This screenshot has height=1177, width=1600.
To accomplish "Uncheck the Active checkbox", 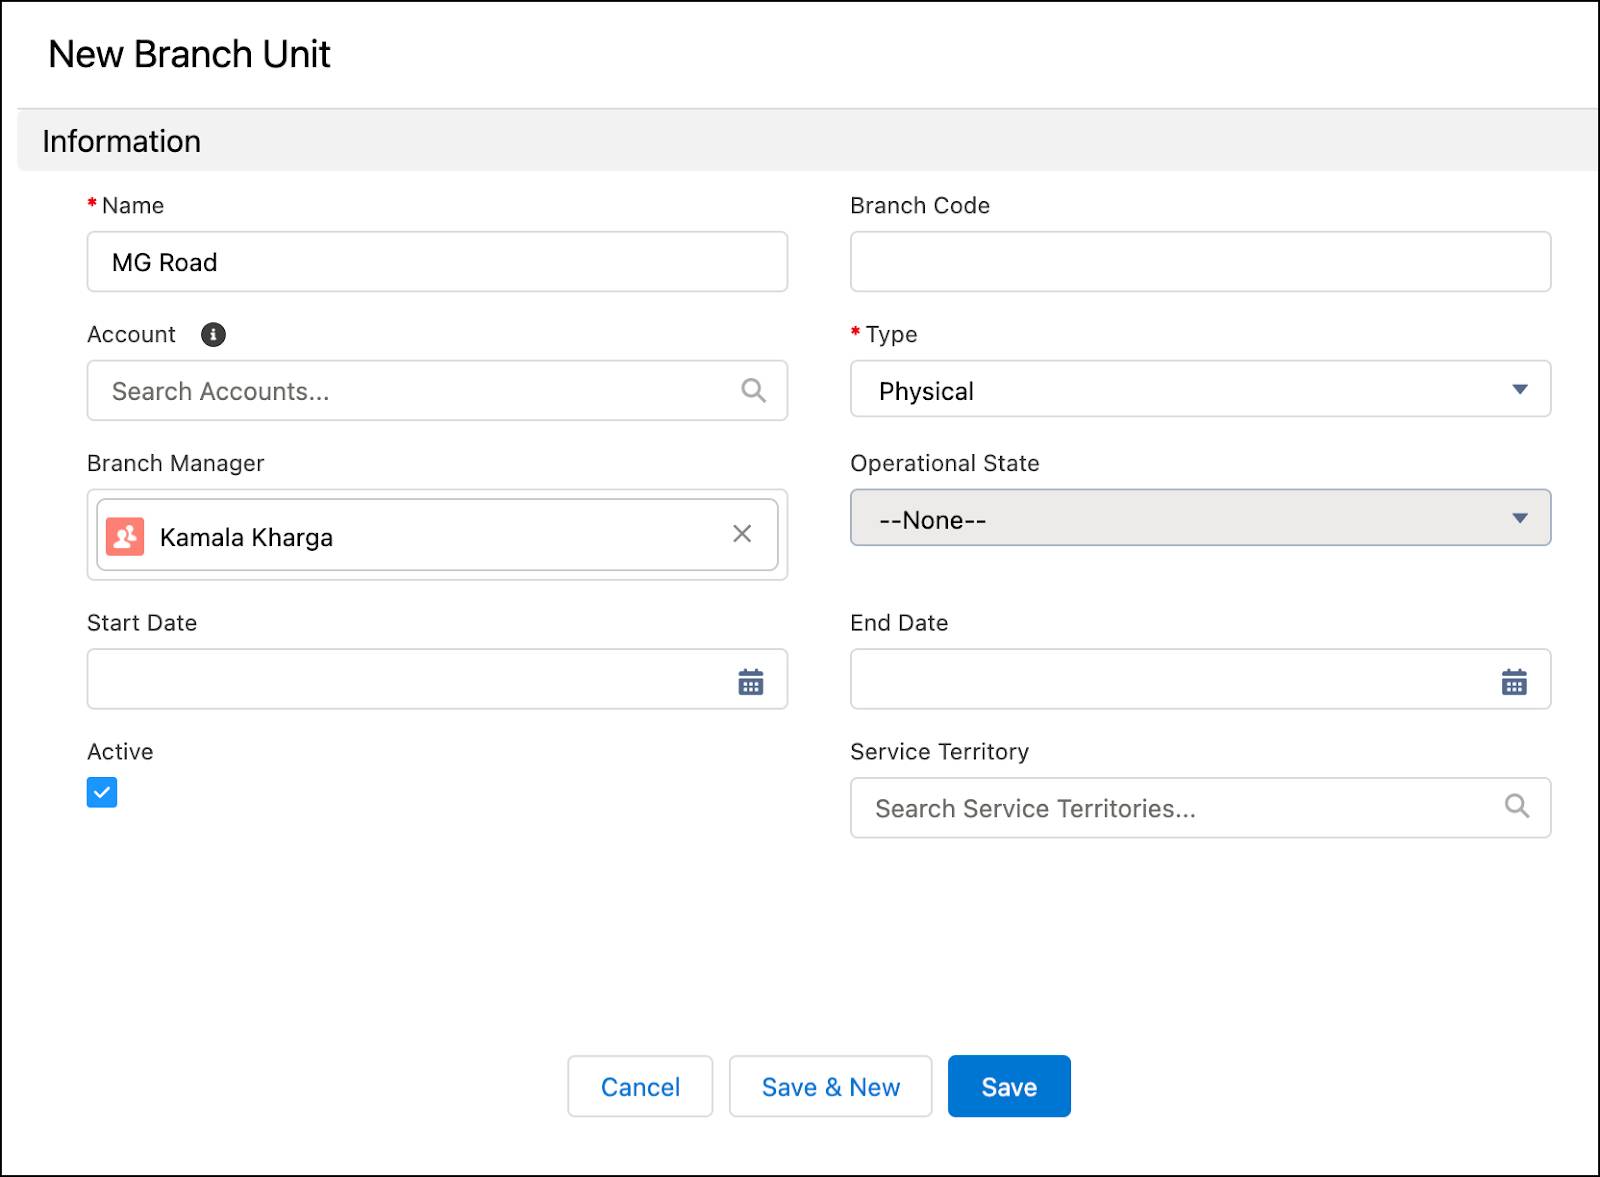I will click(x=102, y=792).
